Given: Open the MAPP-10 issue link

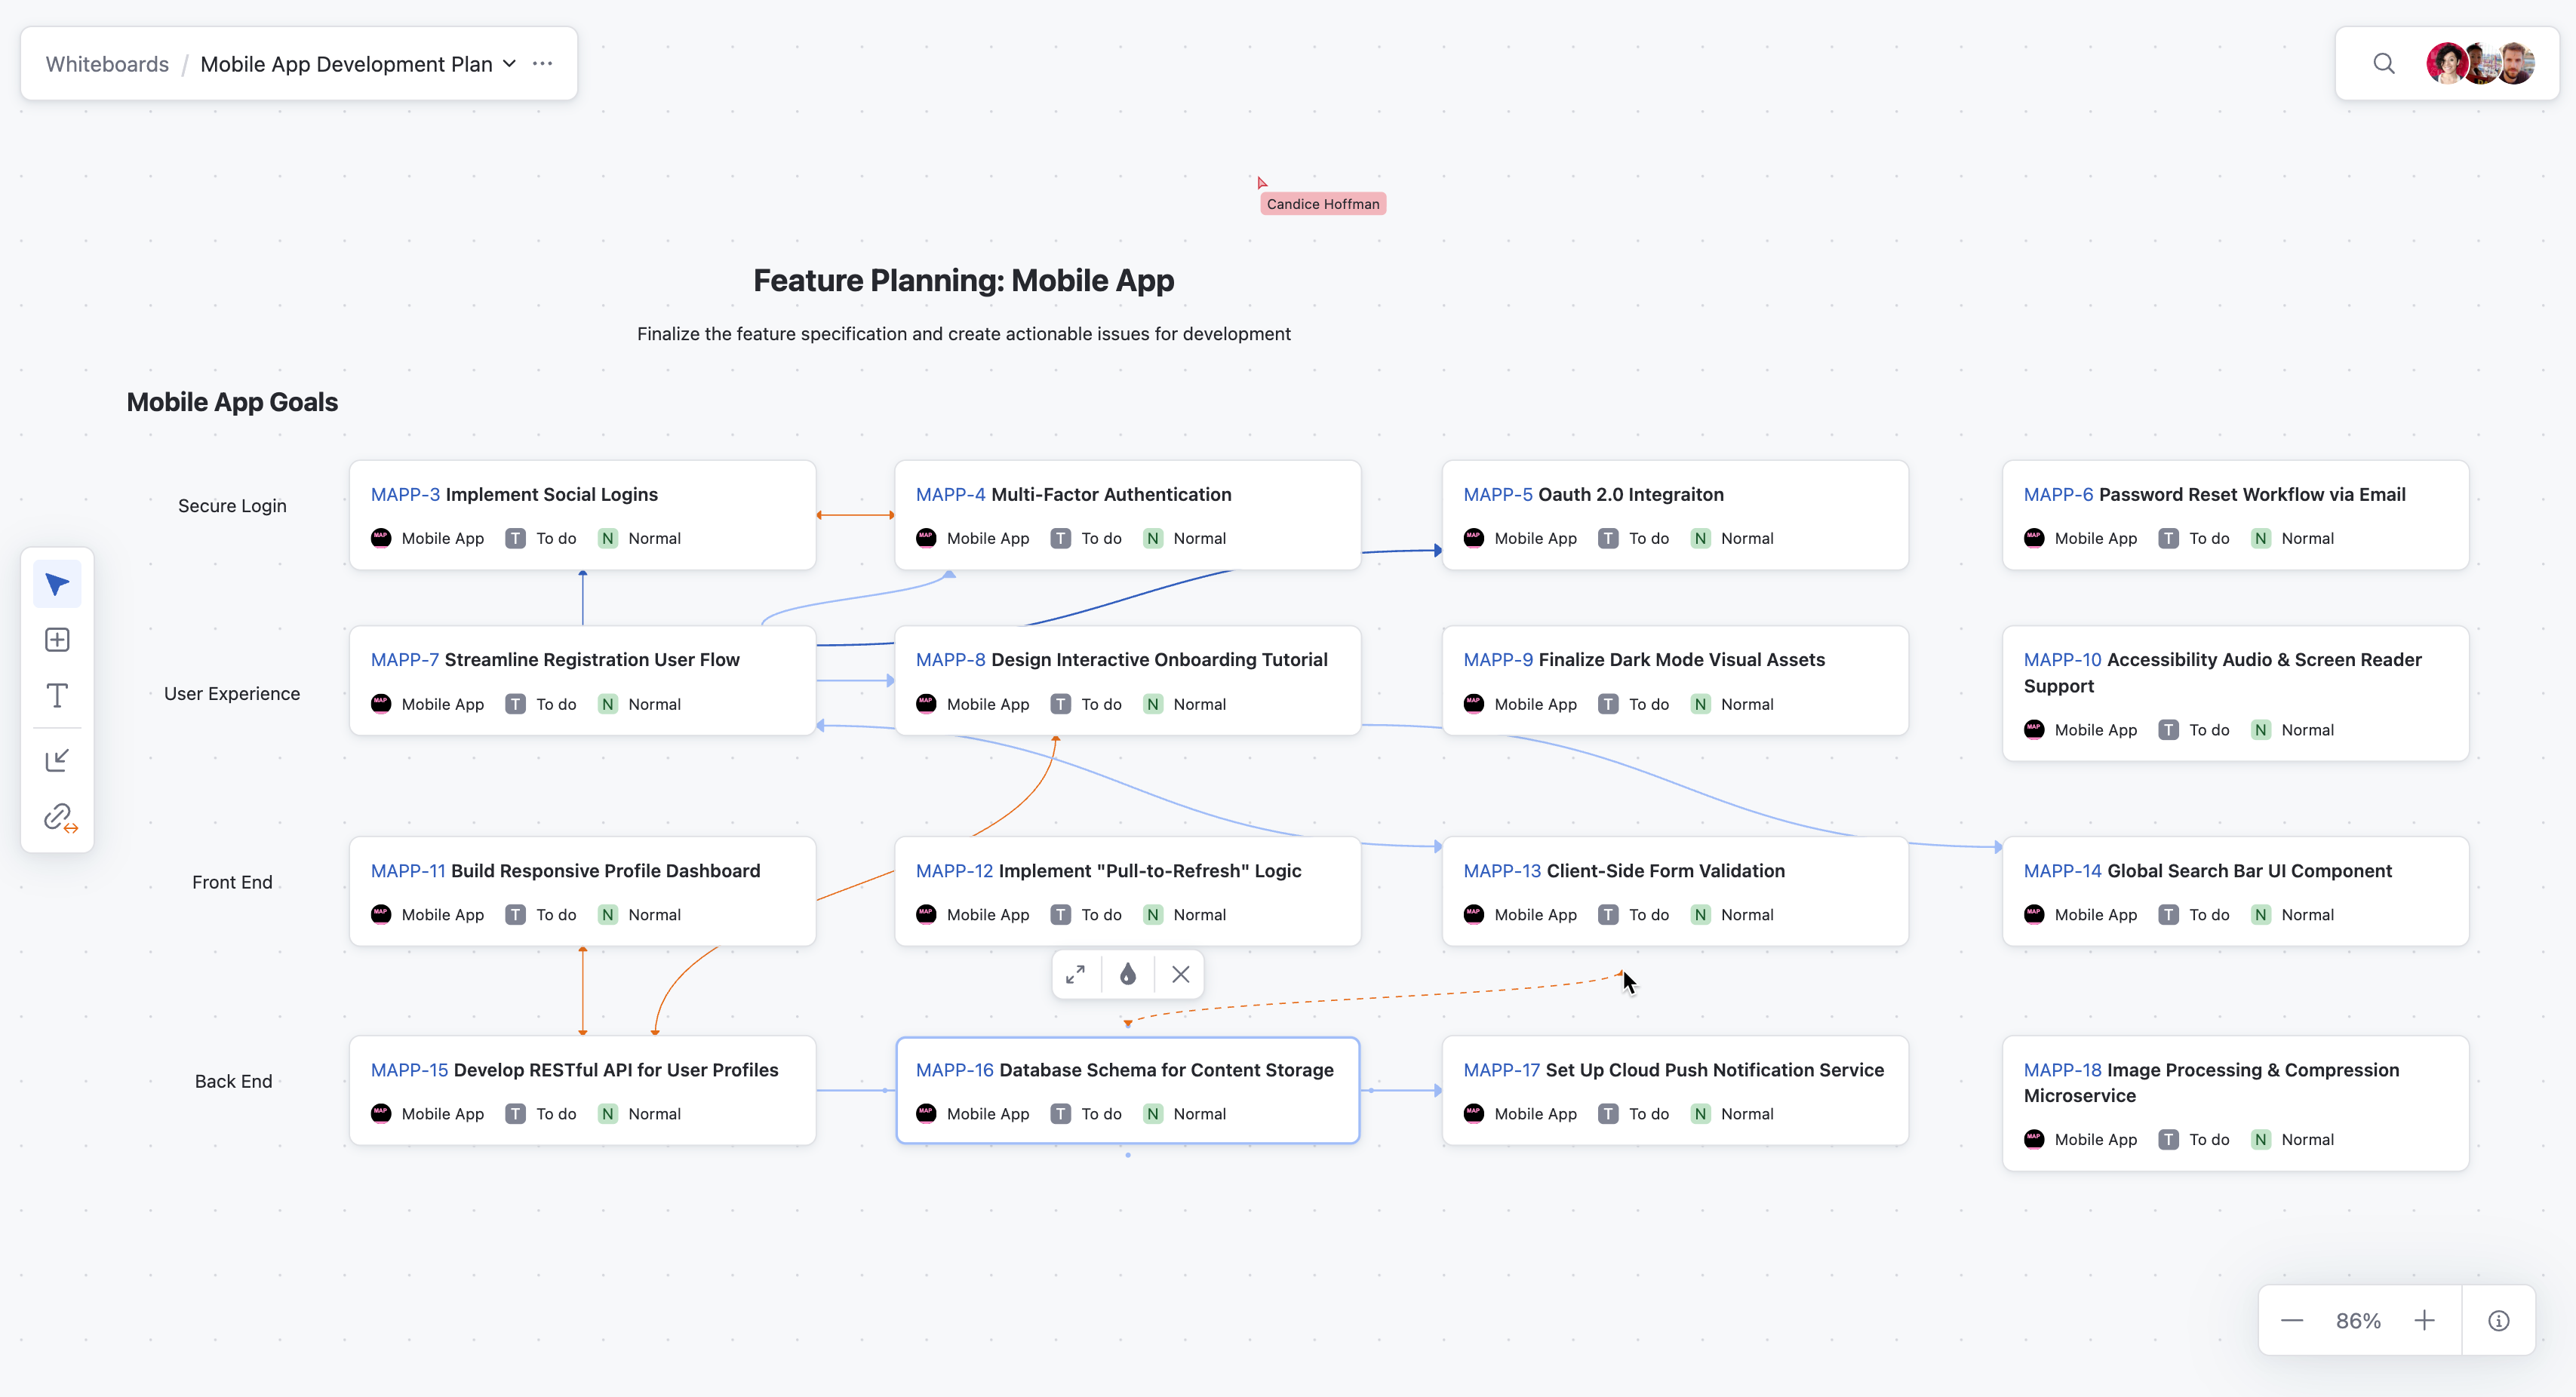Looking at the screenshot, I should [x=2062, y=660].
